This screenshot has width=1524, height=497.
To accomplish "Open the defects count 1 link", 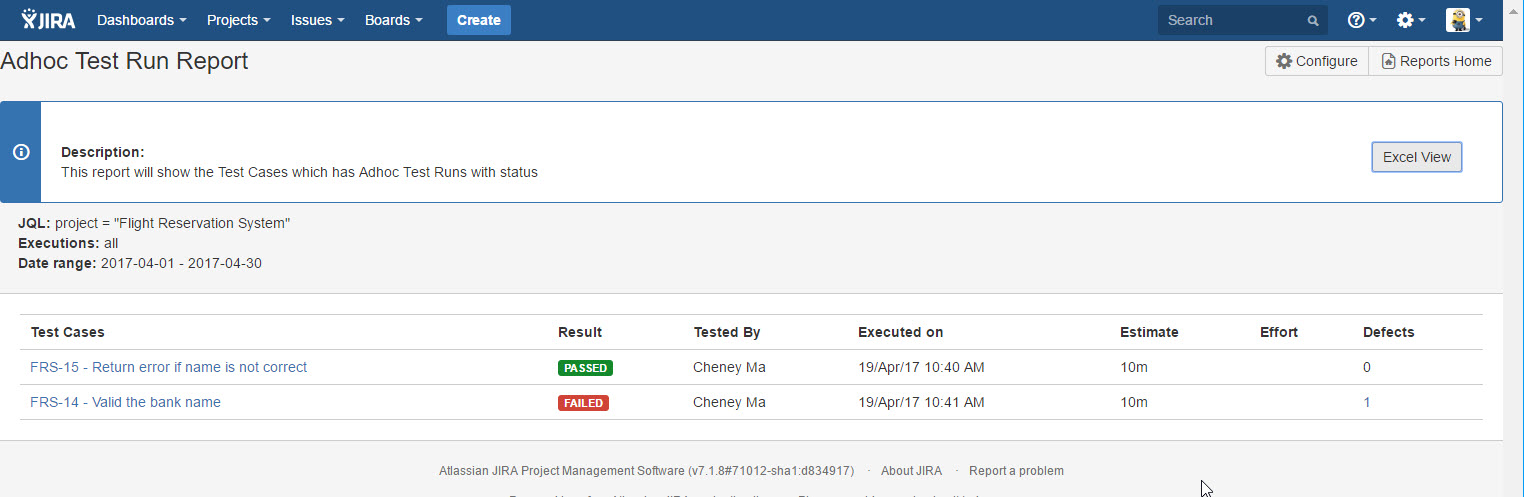I will [1367, 402].
